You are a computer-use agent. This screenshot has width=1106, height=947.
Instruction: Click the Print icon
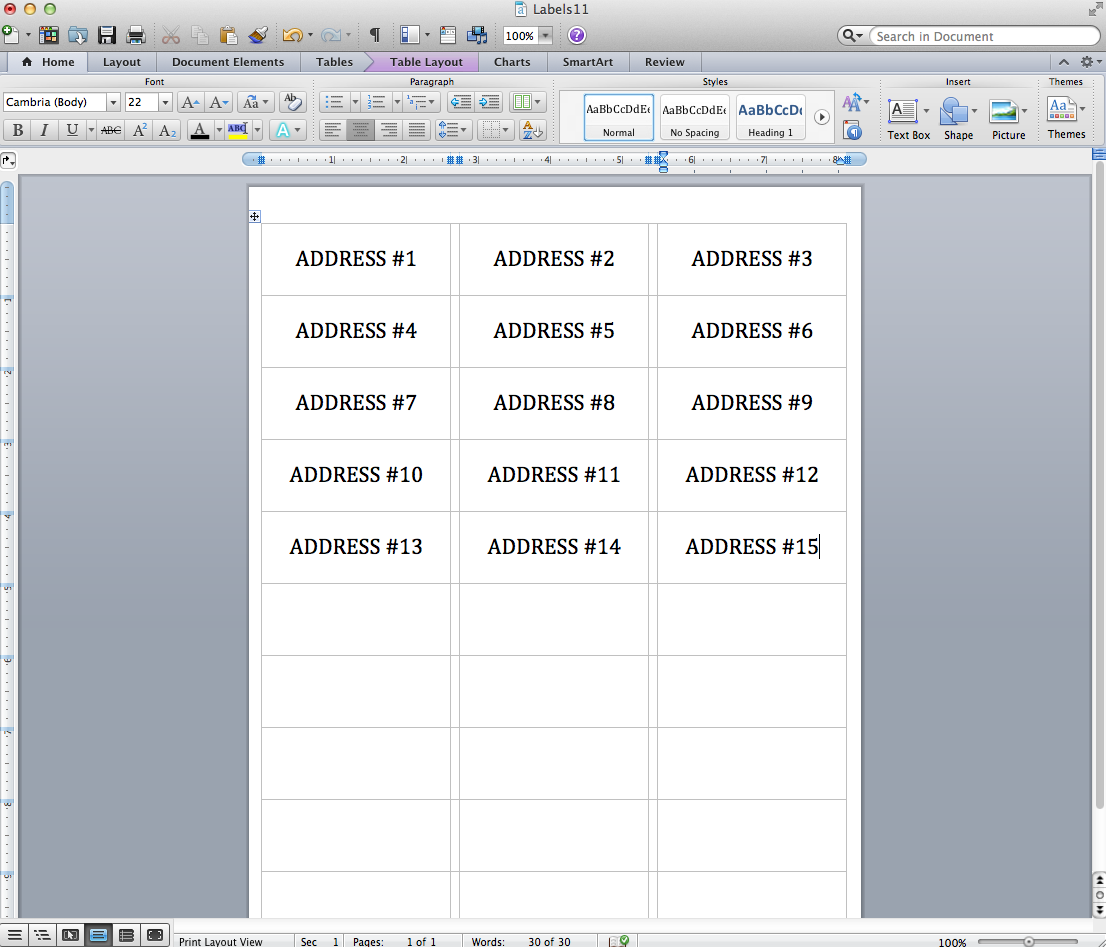135,35
